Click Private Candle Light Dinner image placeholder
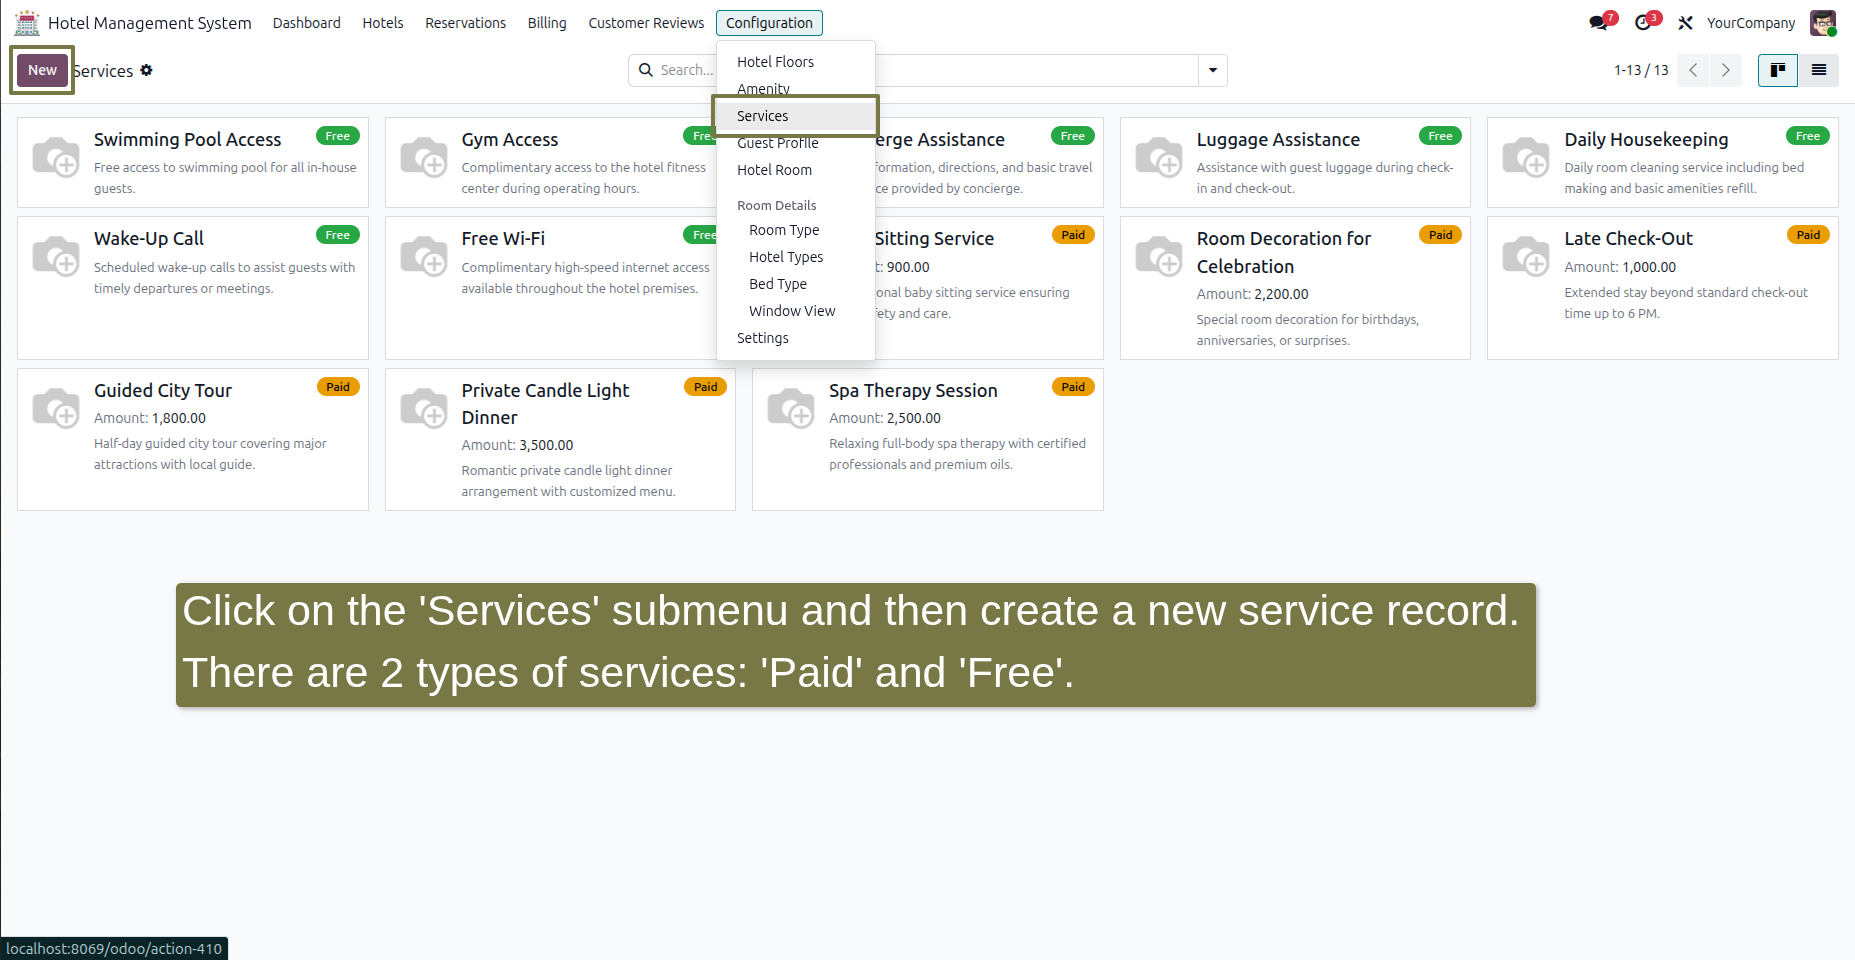Viewport: 1855px width, 960px height. point(424,408)
